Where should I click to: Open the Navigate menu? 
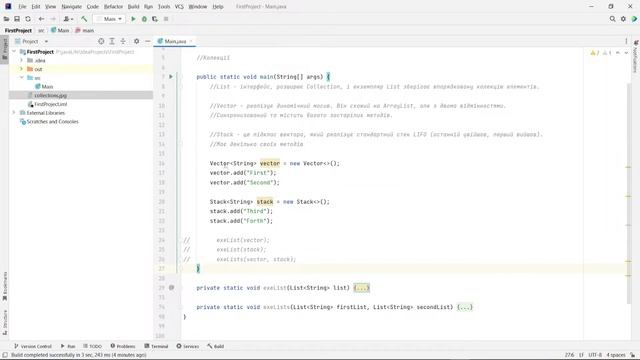(71, 7)
